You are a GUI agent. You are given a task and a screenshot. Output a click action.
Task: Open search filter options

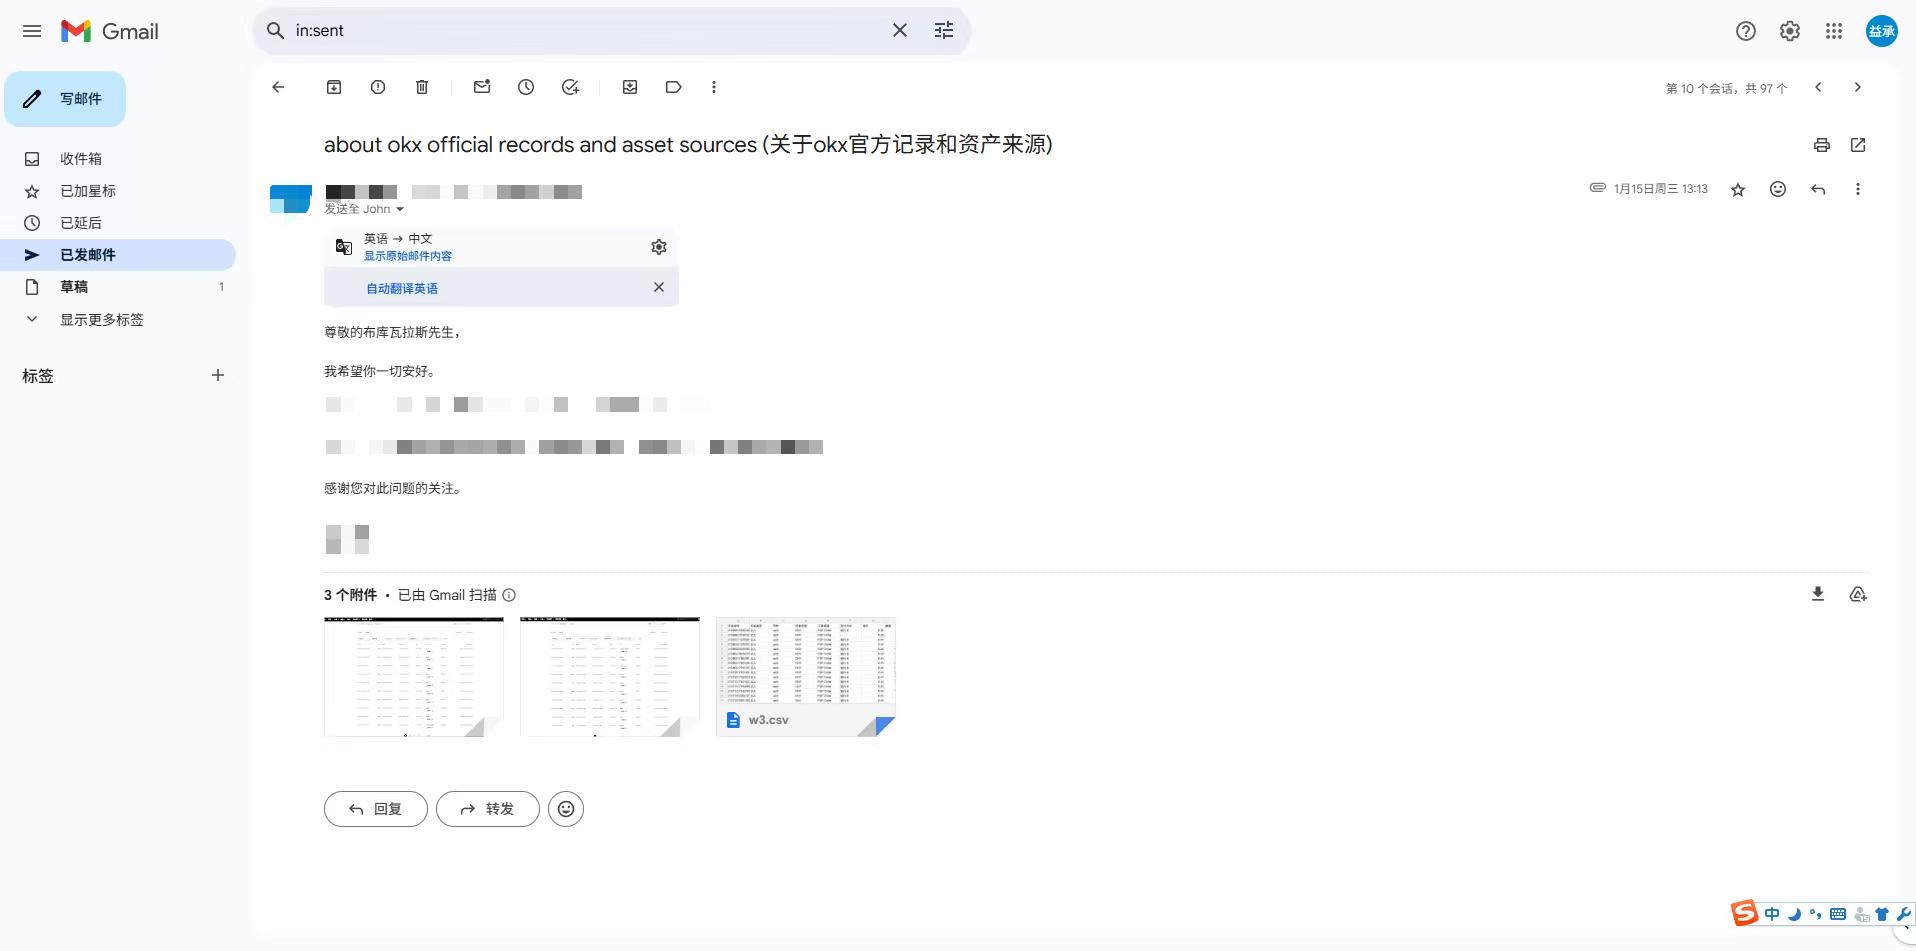click(x=943, y=31)
